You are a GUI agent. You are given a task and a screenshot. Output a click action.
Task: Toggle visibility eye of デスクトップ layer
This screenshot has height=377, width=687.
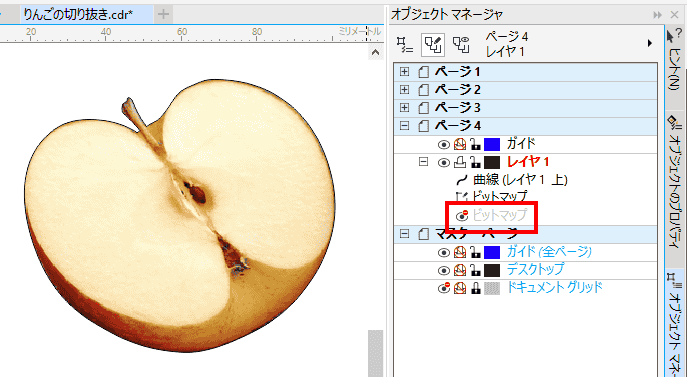click(444, 270)
